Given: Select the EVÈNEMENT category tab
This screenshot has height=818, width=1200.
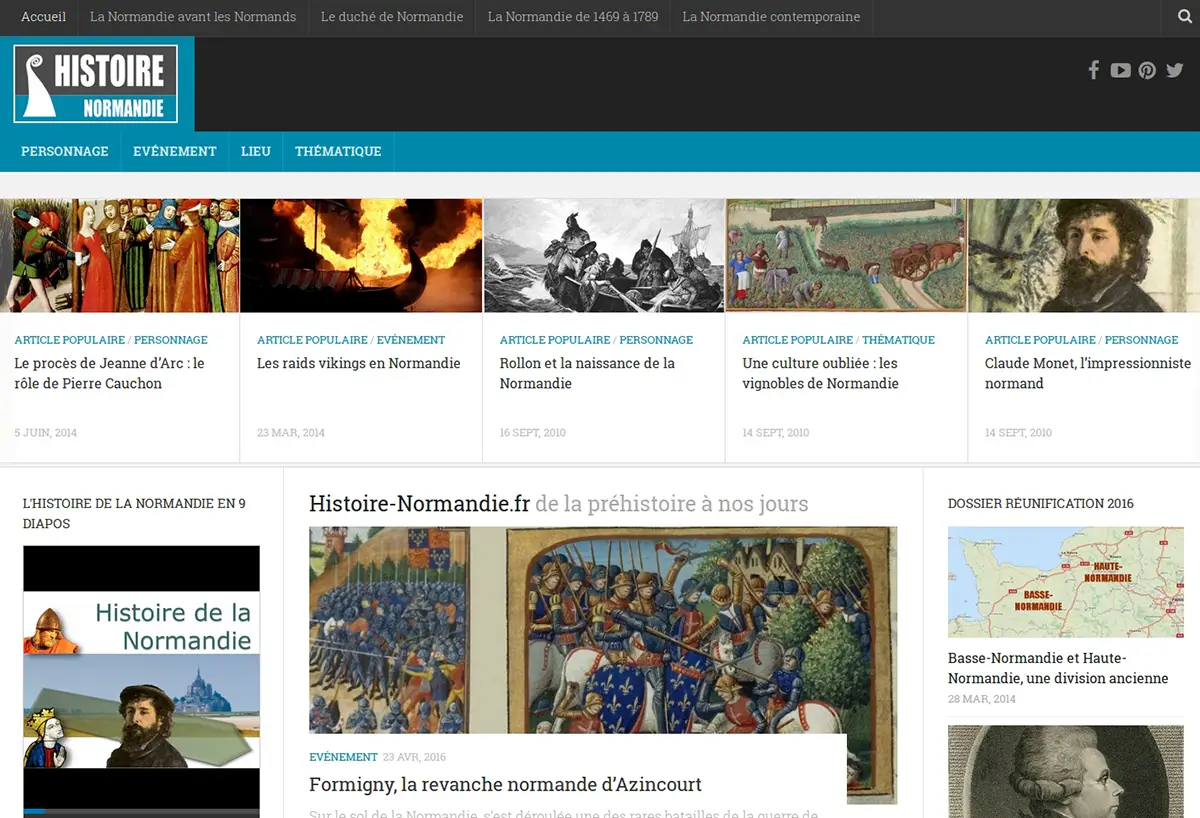Looking at the screenshot, I should click(175, 151).
